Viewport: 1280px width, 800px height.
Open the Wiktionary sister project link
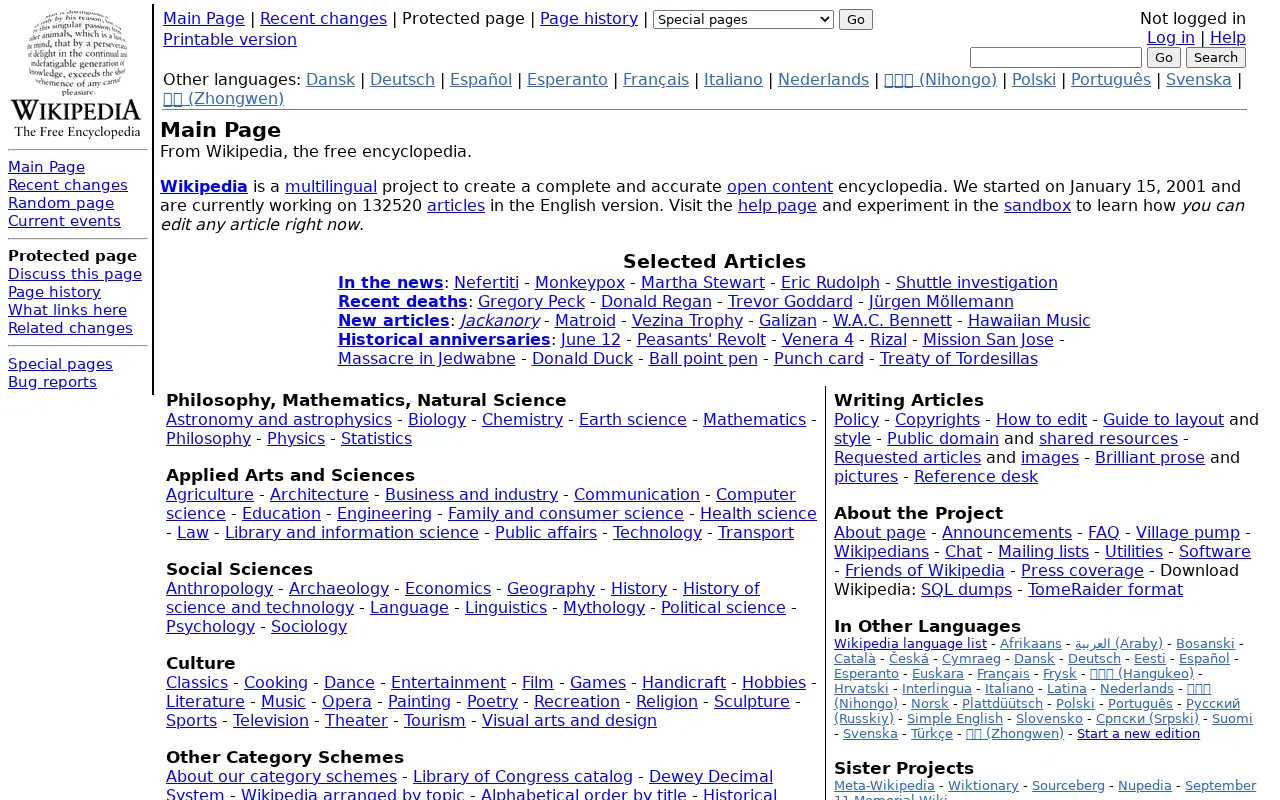[x=983, y=785]
